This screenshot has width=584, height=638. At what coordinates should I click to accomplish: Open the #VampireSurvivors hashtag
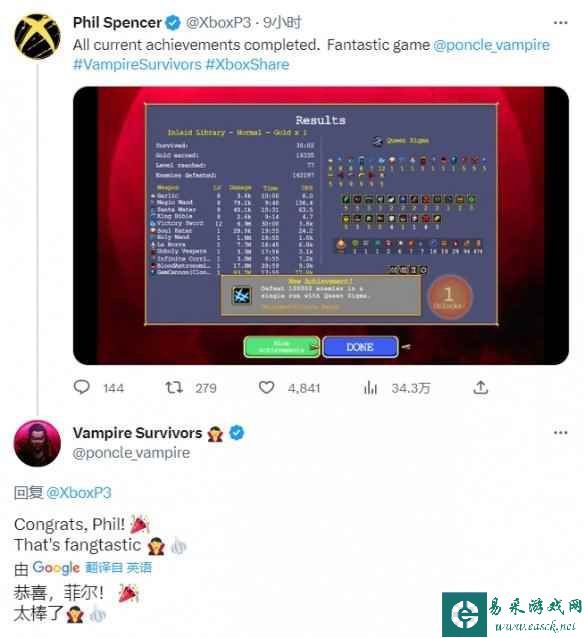click(138, 65)
